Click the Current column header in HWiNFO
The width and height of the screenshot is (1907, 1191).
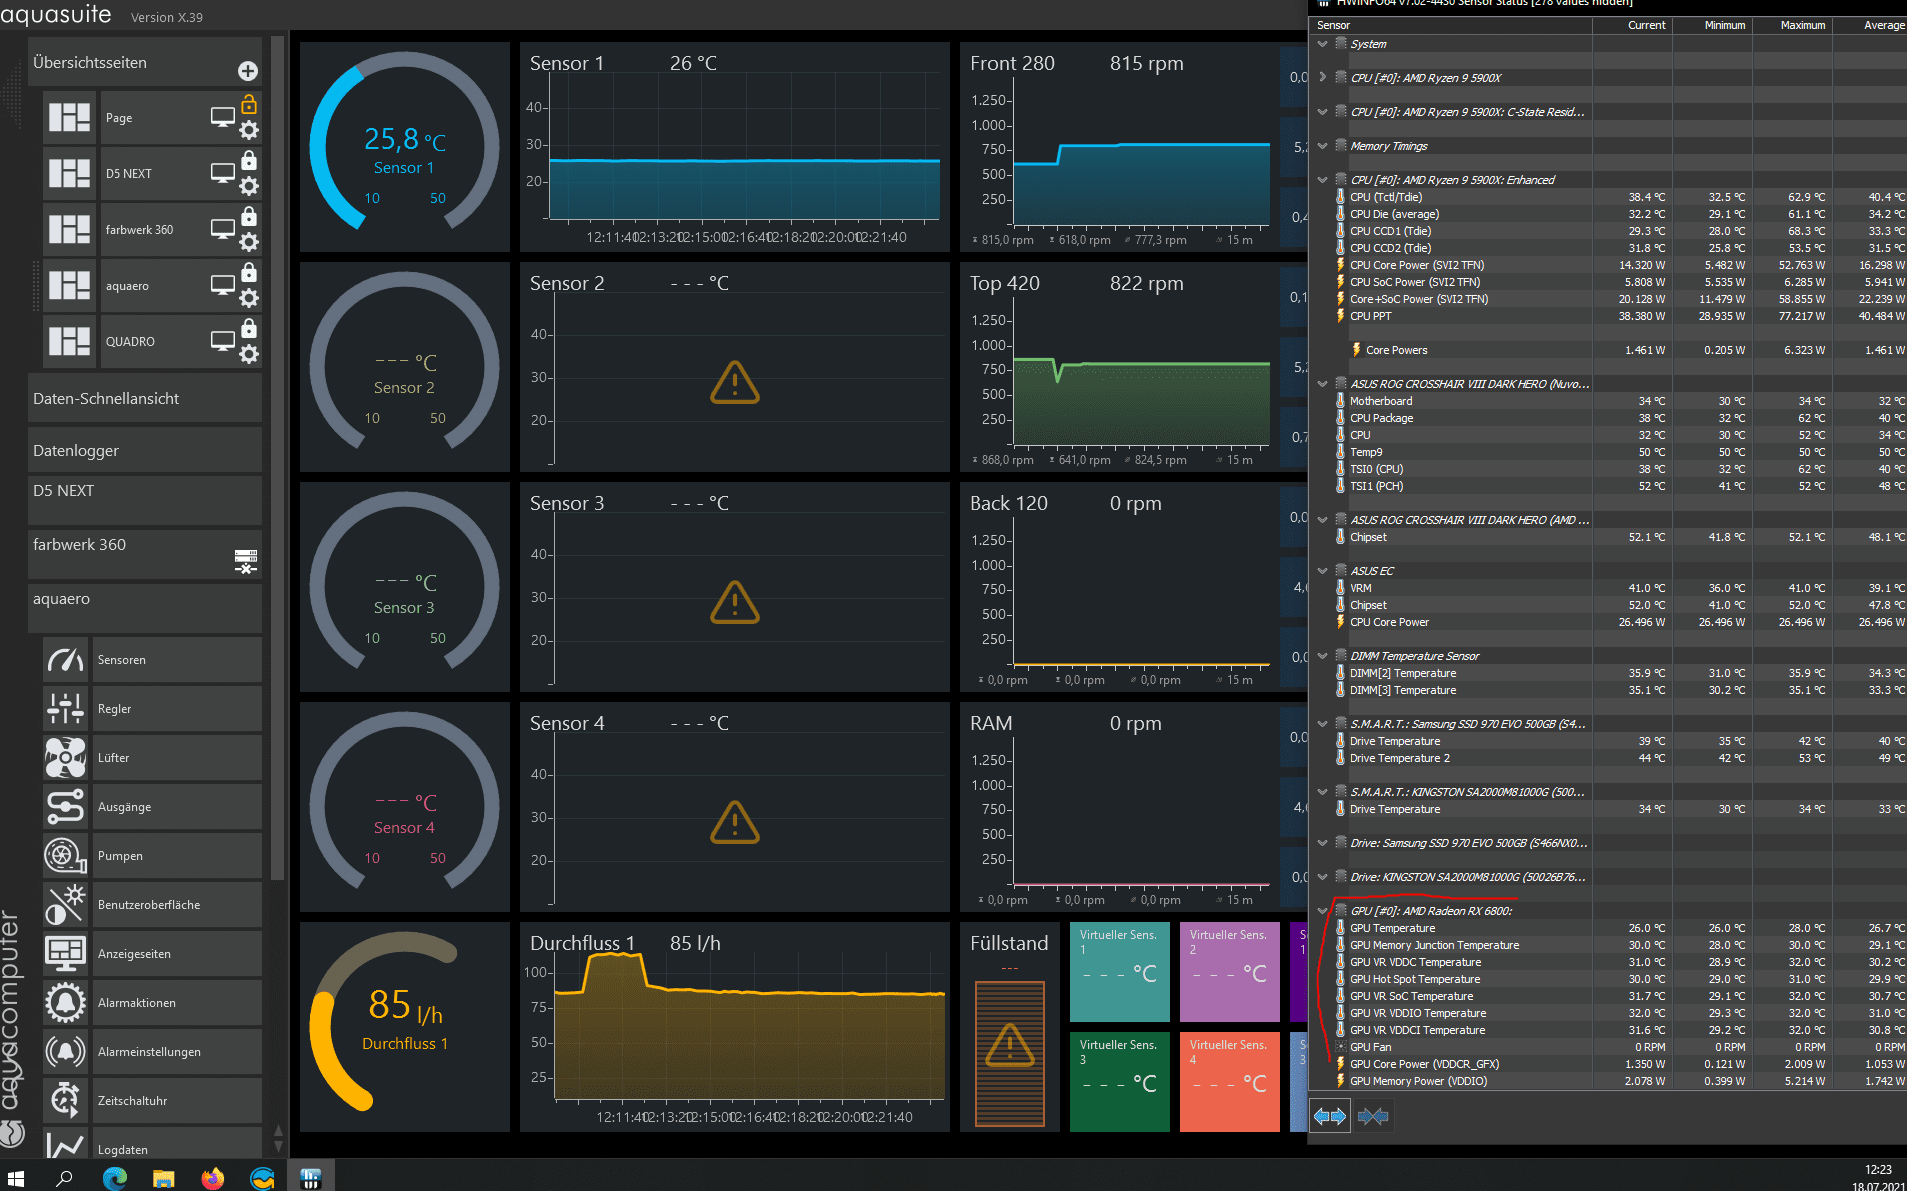click(x=1633, y=25)
